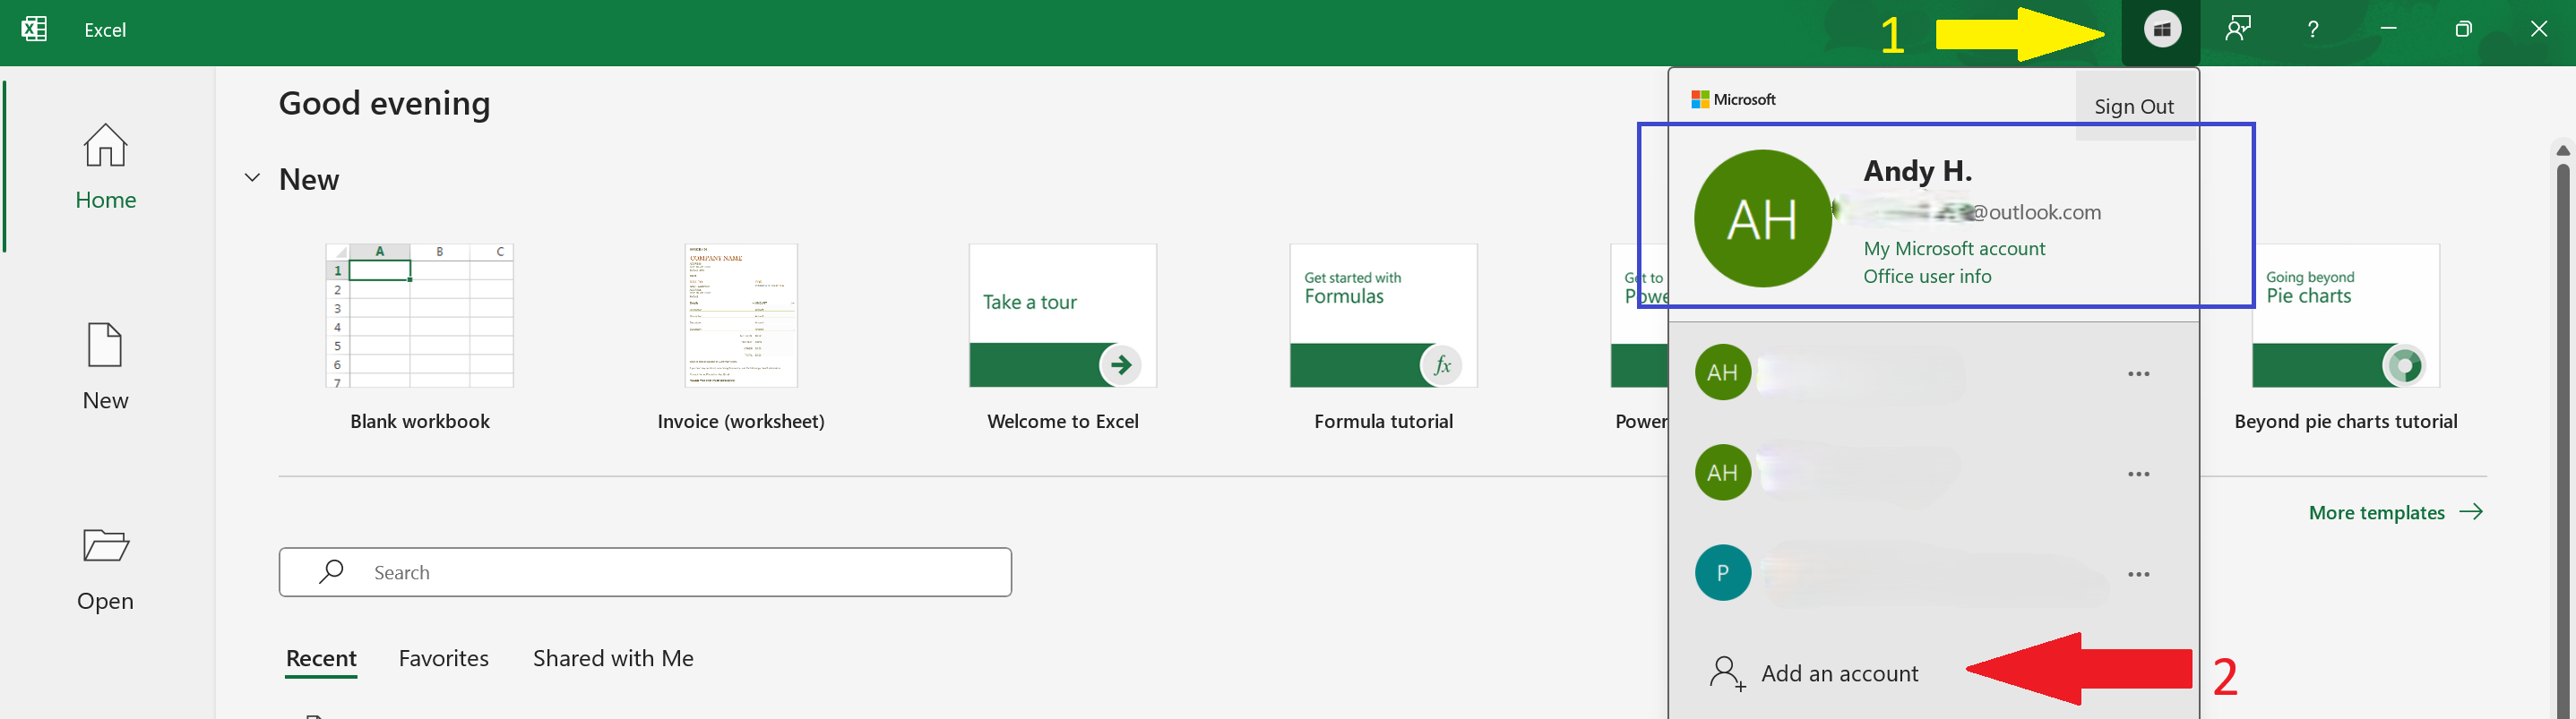Image resolution: width=2576 pixels, height=719 pixels.
Task: Open New page from left sidebar
Action: click(105, 366)
